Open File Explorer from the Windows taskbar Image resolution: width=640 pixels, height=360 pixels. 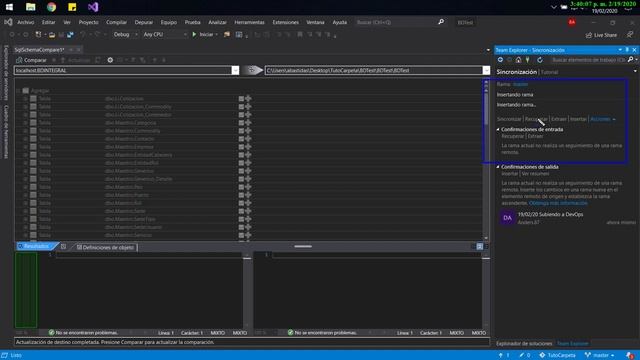click(x=31, y=7)
